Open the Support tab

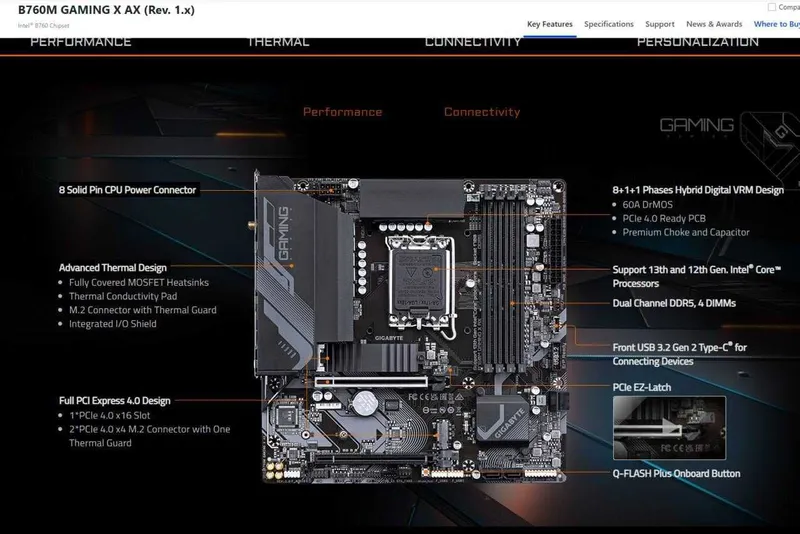point(660,24)
